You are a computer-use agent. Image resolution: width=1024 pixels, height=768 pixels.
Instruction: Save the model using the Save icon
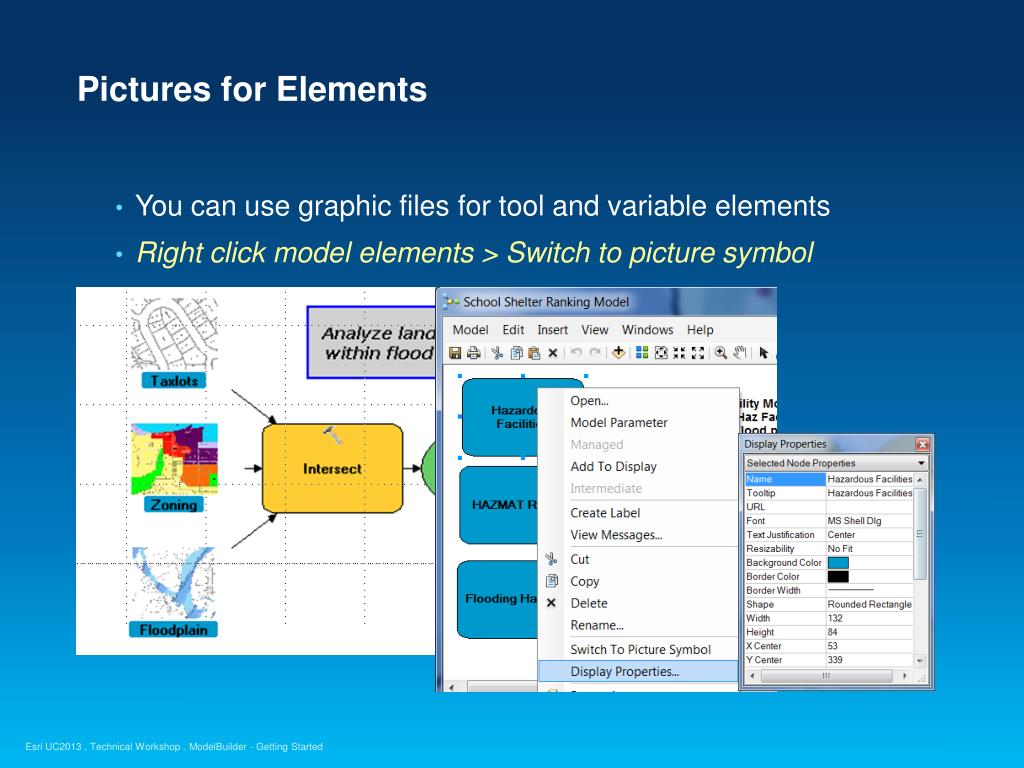tap(455, 353)
